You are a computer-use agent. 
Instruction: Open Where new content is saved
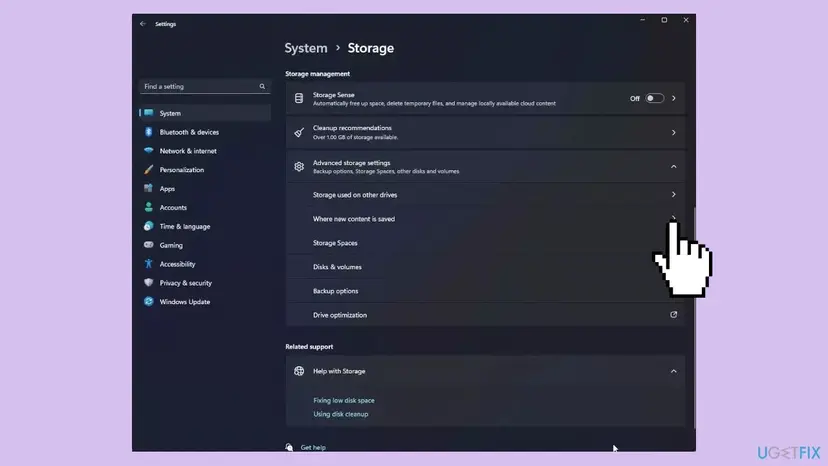485,219
